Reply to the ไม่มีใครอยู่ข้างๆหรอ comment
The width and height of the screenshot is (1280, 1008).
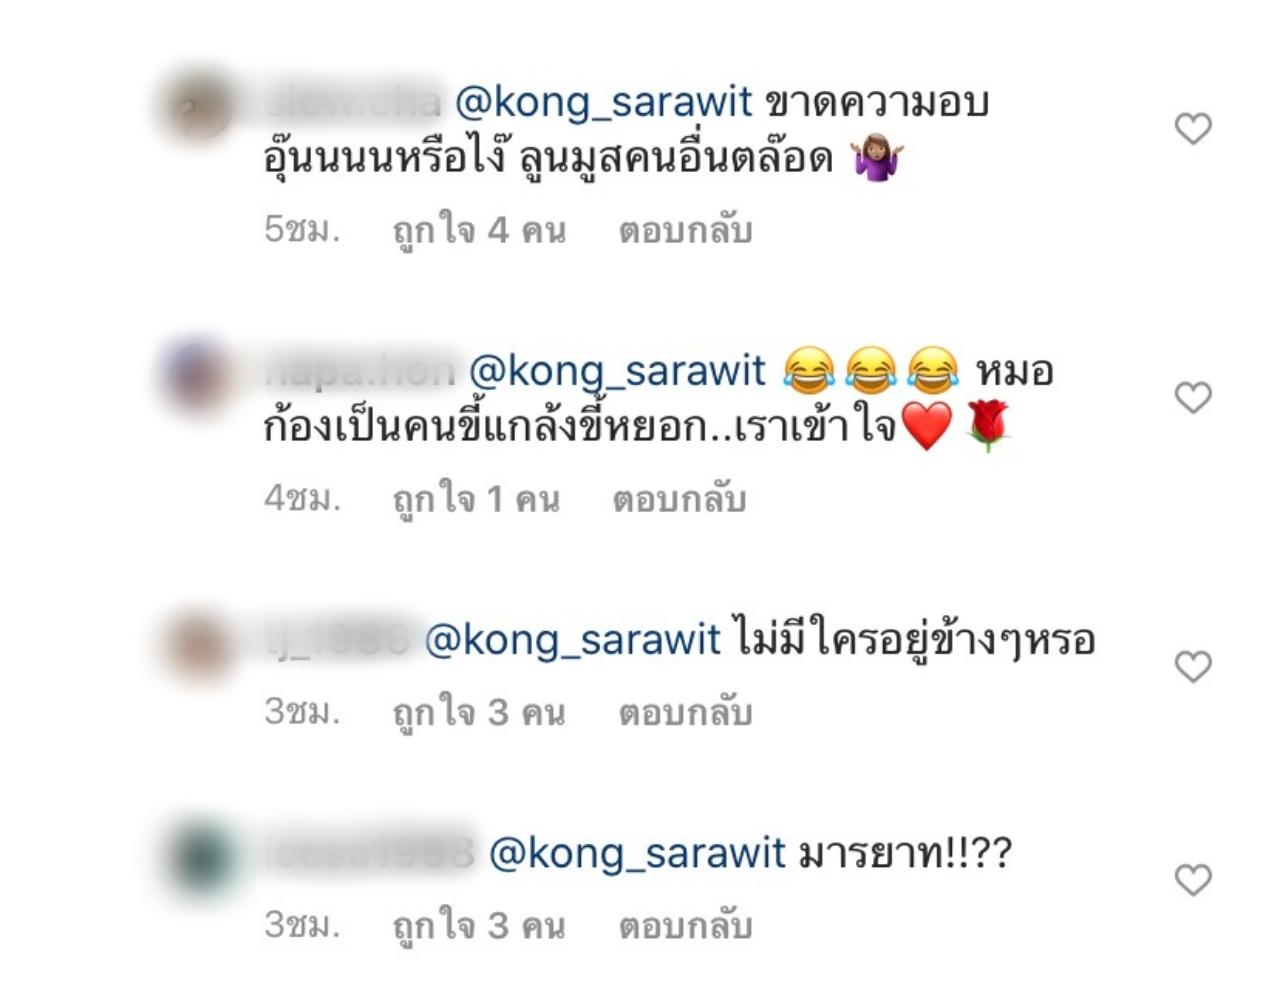click(685, 713)
